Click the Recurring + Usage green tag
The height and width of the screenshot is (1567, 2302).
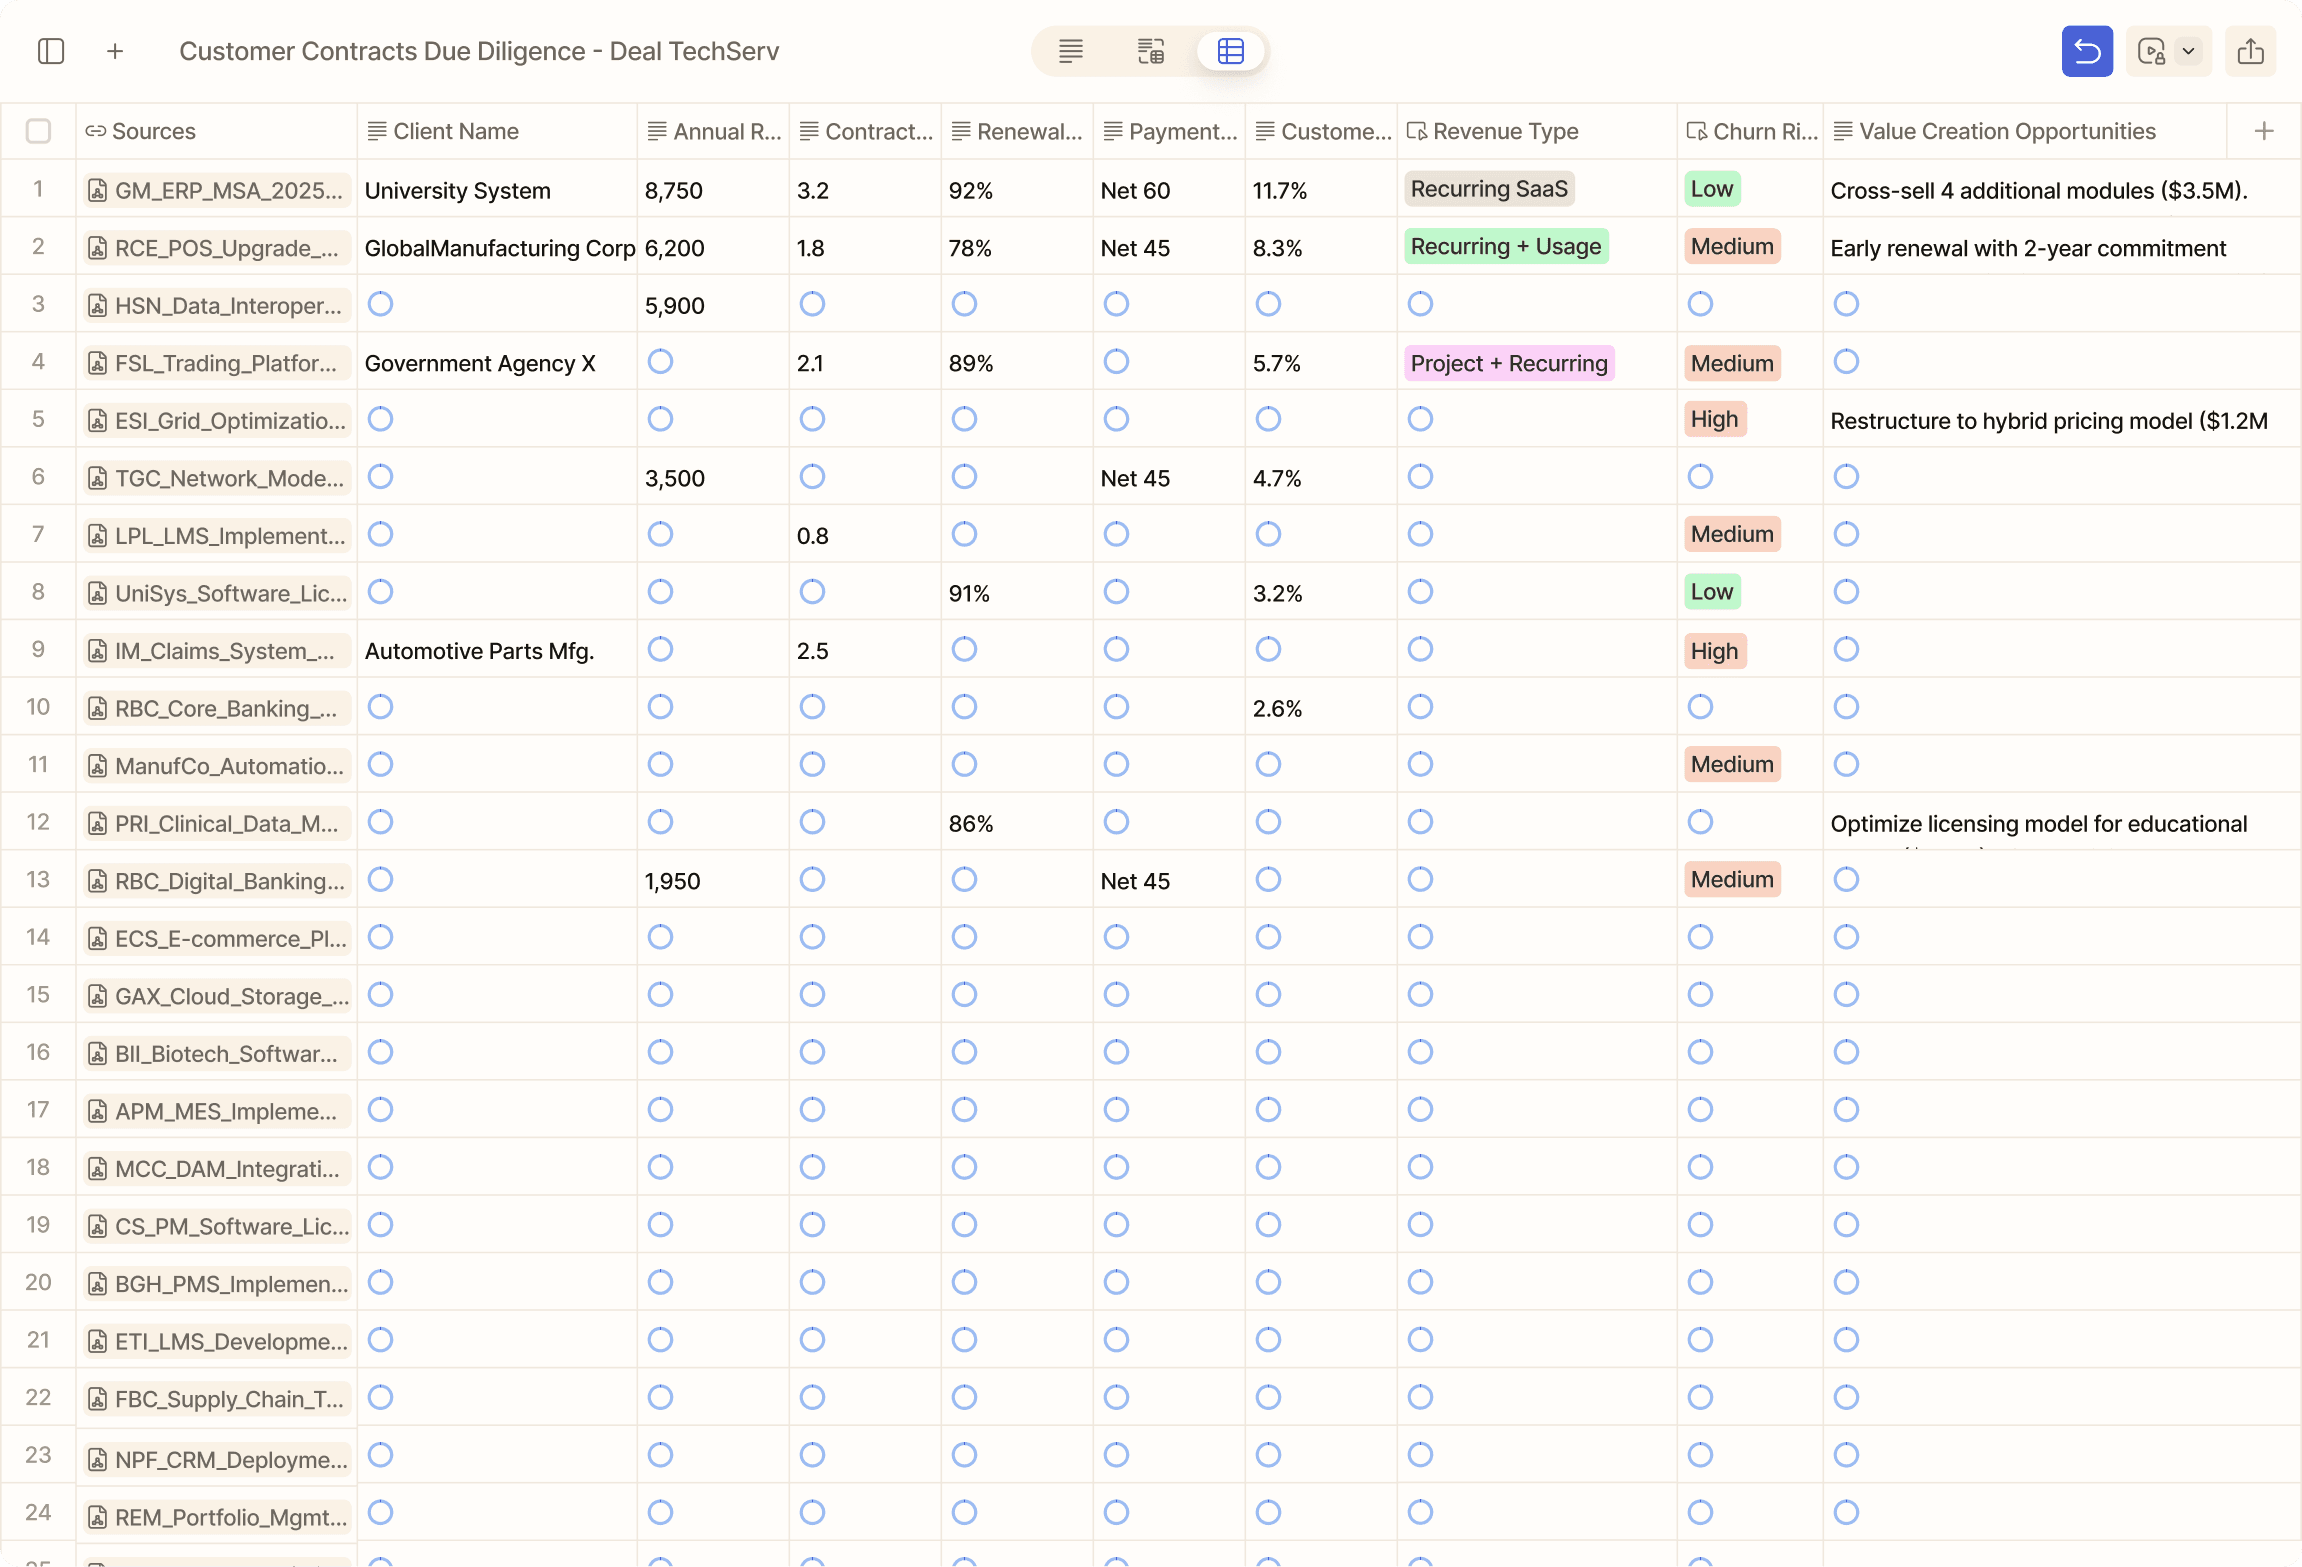pos(1505,247)
